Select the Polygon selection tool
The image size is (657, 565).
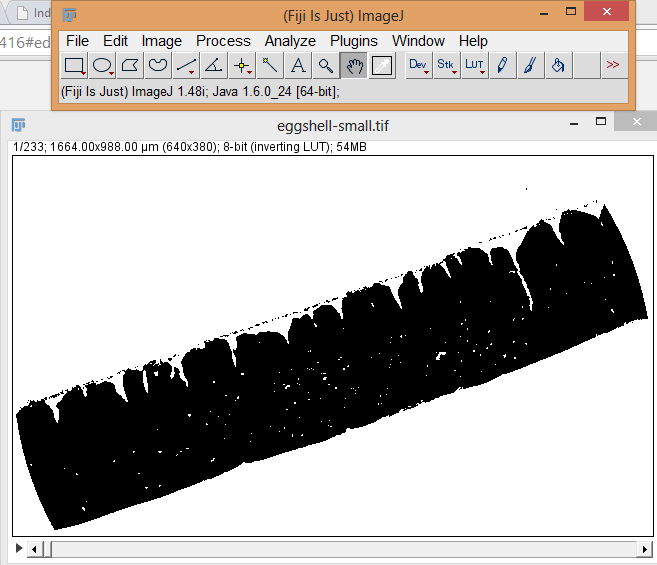pos(130,65)
